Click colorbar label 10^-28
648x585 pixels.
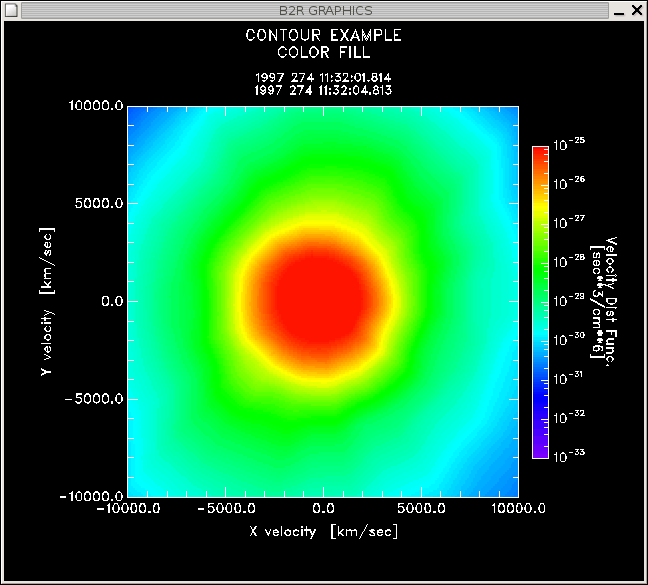tap(569, 261)
